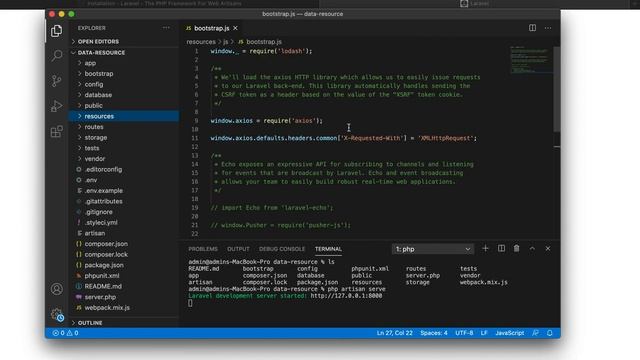Image resolution: width=640 pixels, height=360 pixels.
Task: Click Ln 27, Col 22 status item
Action: (x=394, y=333)
